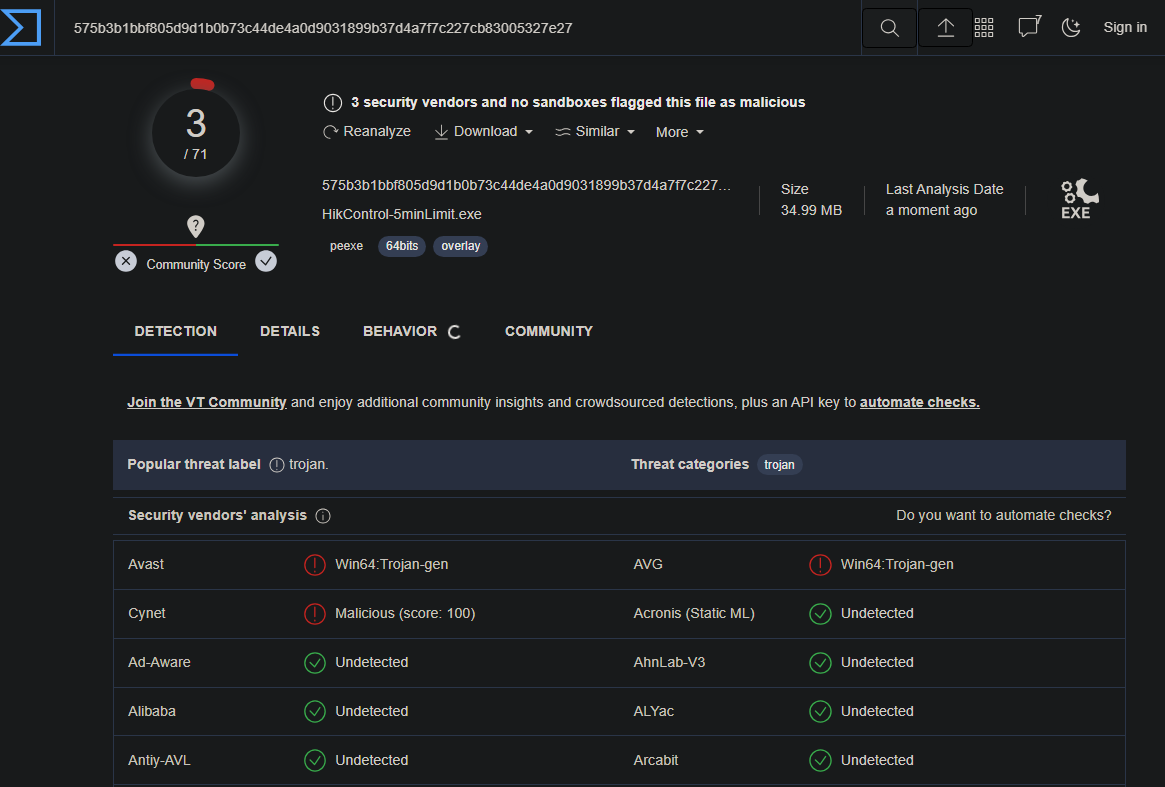Click the VirusTotal sigma logo

point(21,27)
